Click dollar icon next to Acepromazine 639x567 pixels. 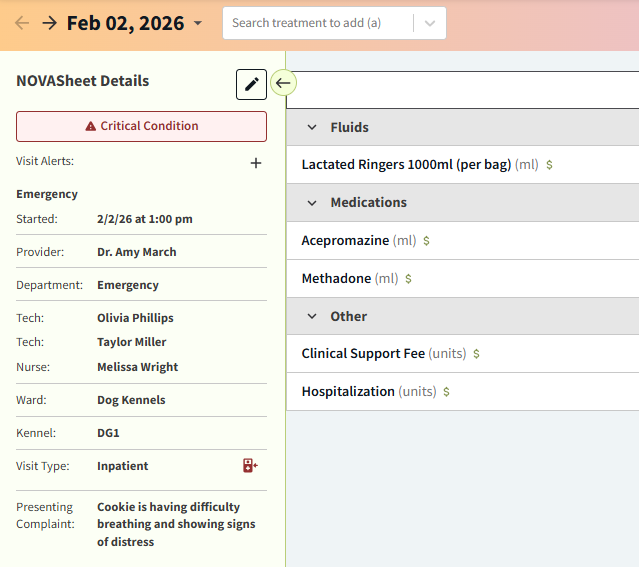point(427,241)
